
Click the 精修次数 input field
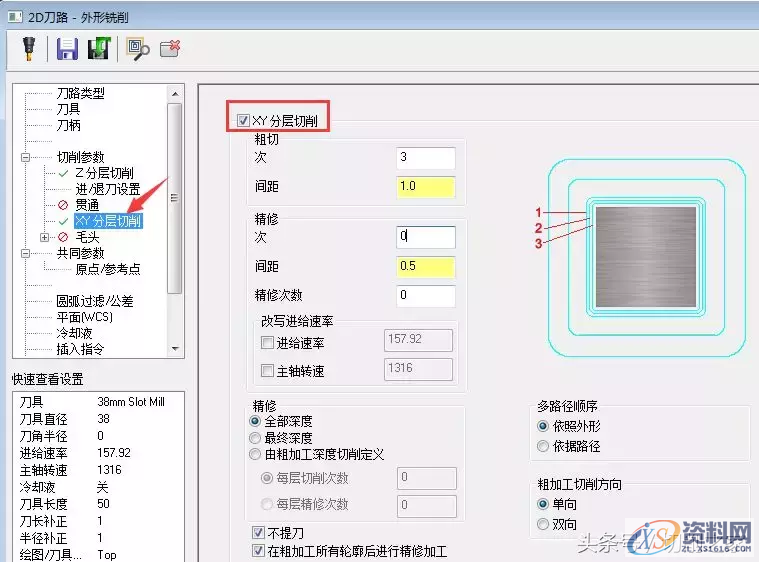(x=425, y=295)
